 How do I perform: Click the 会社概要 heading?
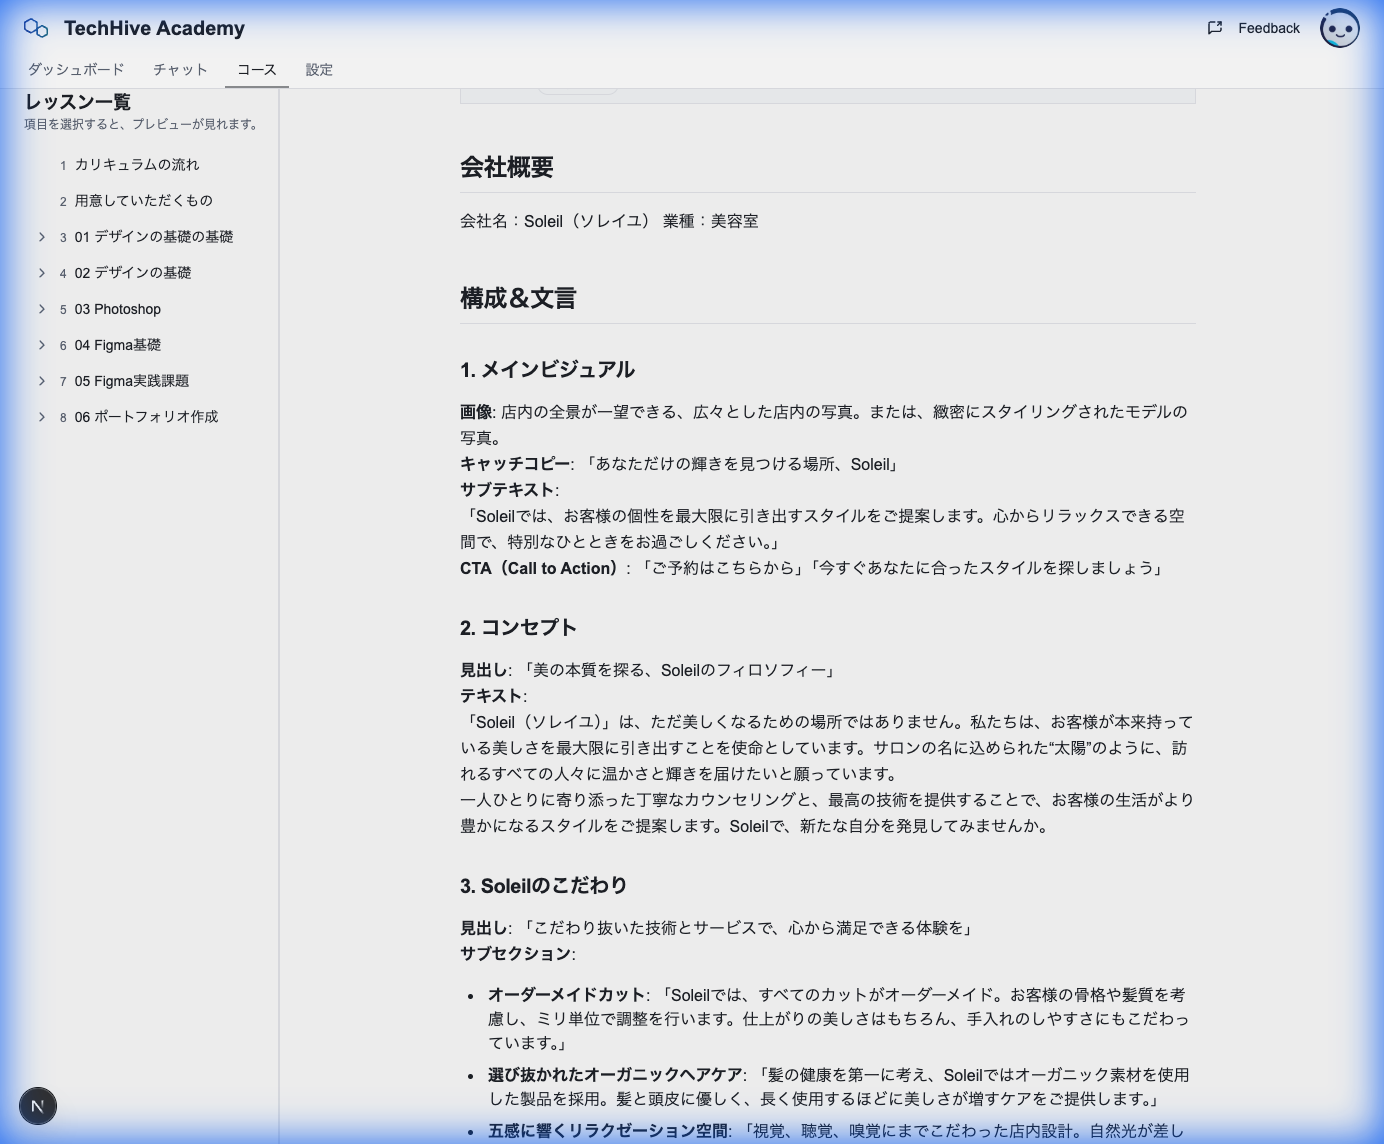pos(507,167)
